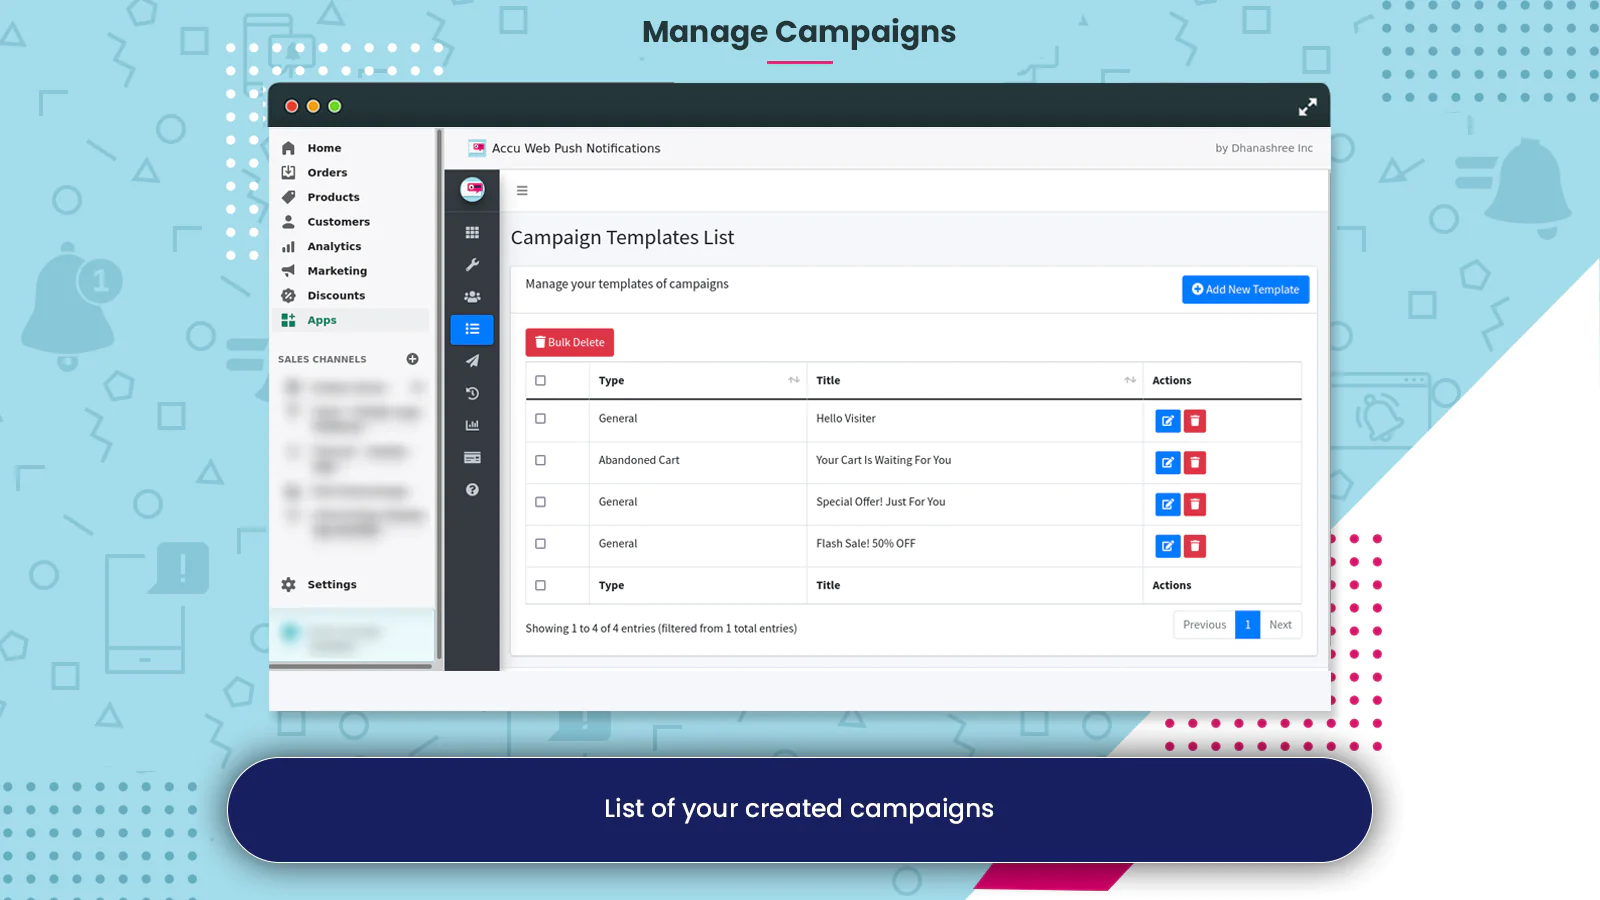Sort table by Title column
The image size is (1600, 900).
click(974, 381)
